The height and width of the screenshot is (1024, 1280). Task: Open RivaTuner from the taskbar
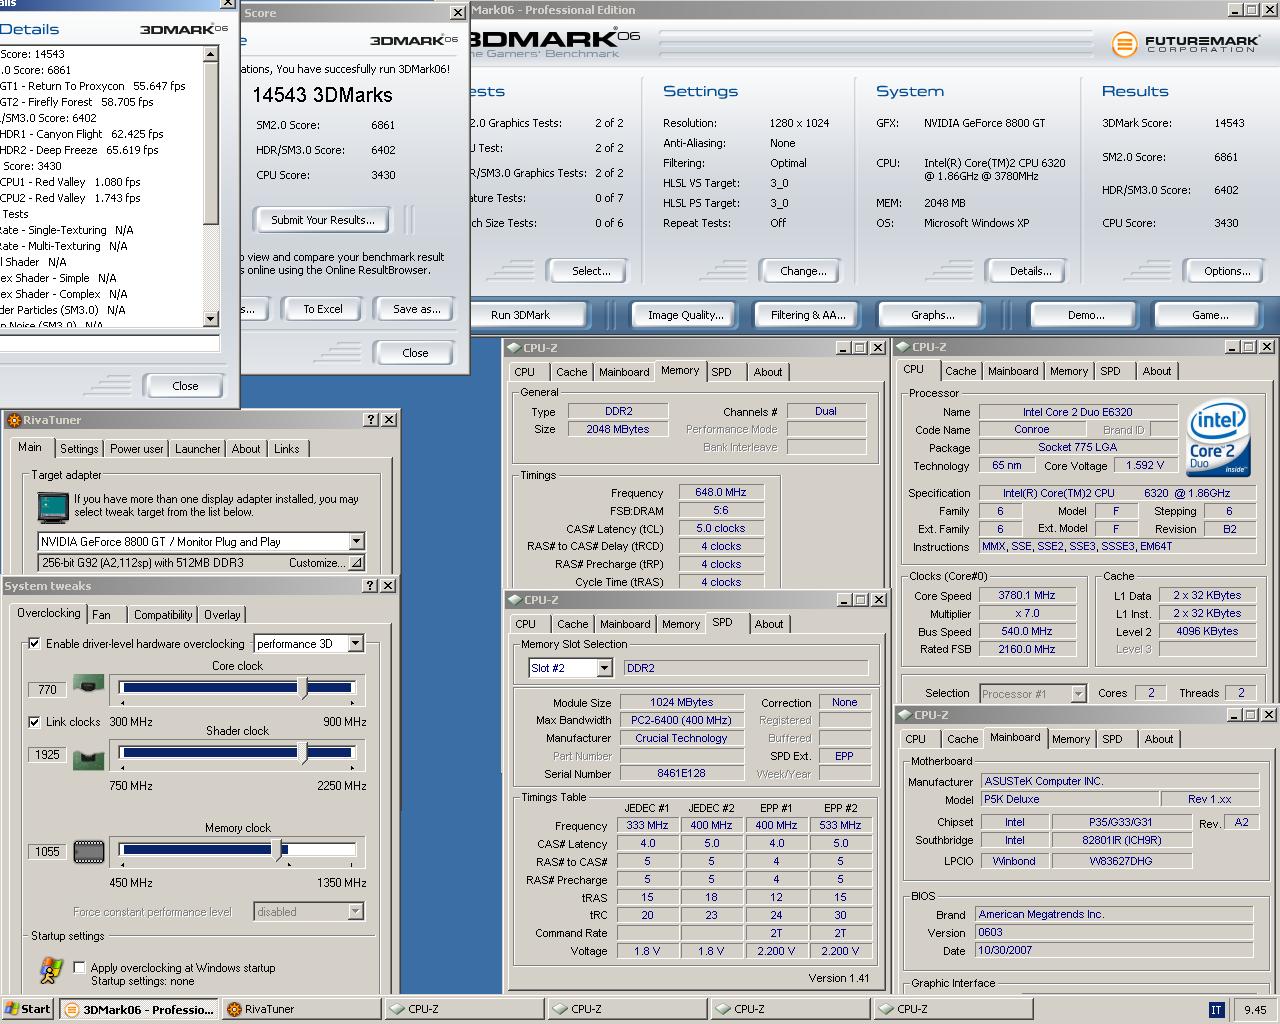coord(300,1009)
